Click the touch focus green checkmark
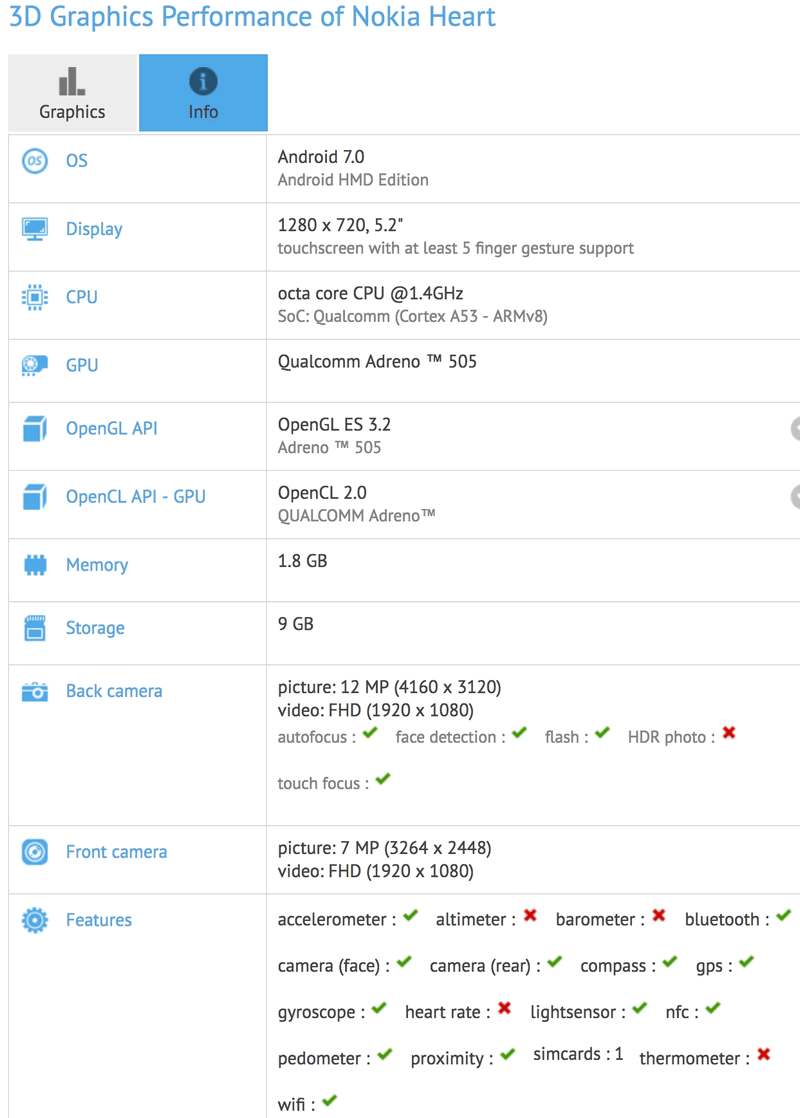The width and height of the screenshot is (800, 1118). (x=383, y=779)
